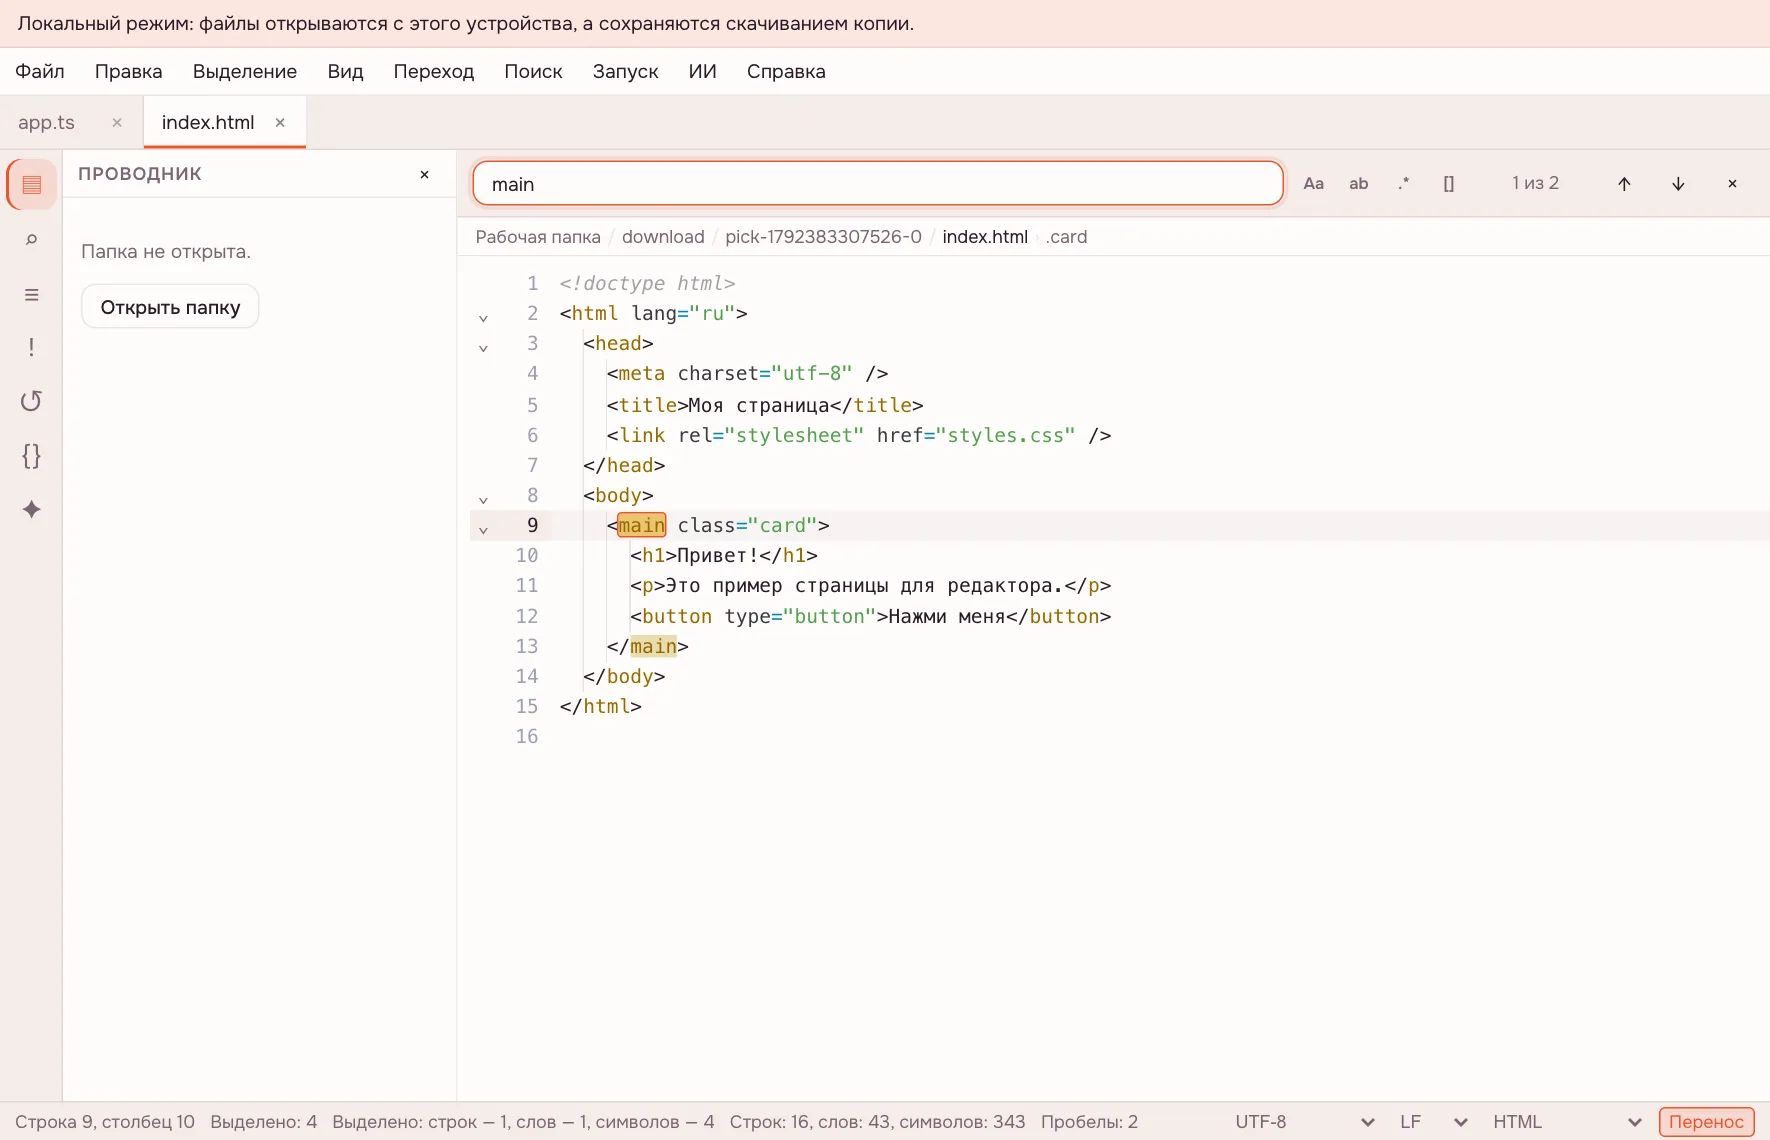Toggle regular expression search option

(1404, 184)
